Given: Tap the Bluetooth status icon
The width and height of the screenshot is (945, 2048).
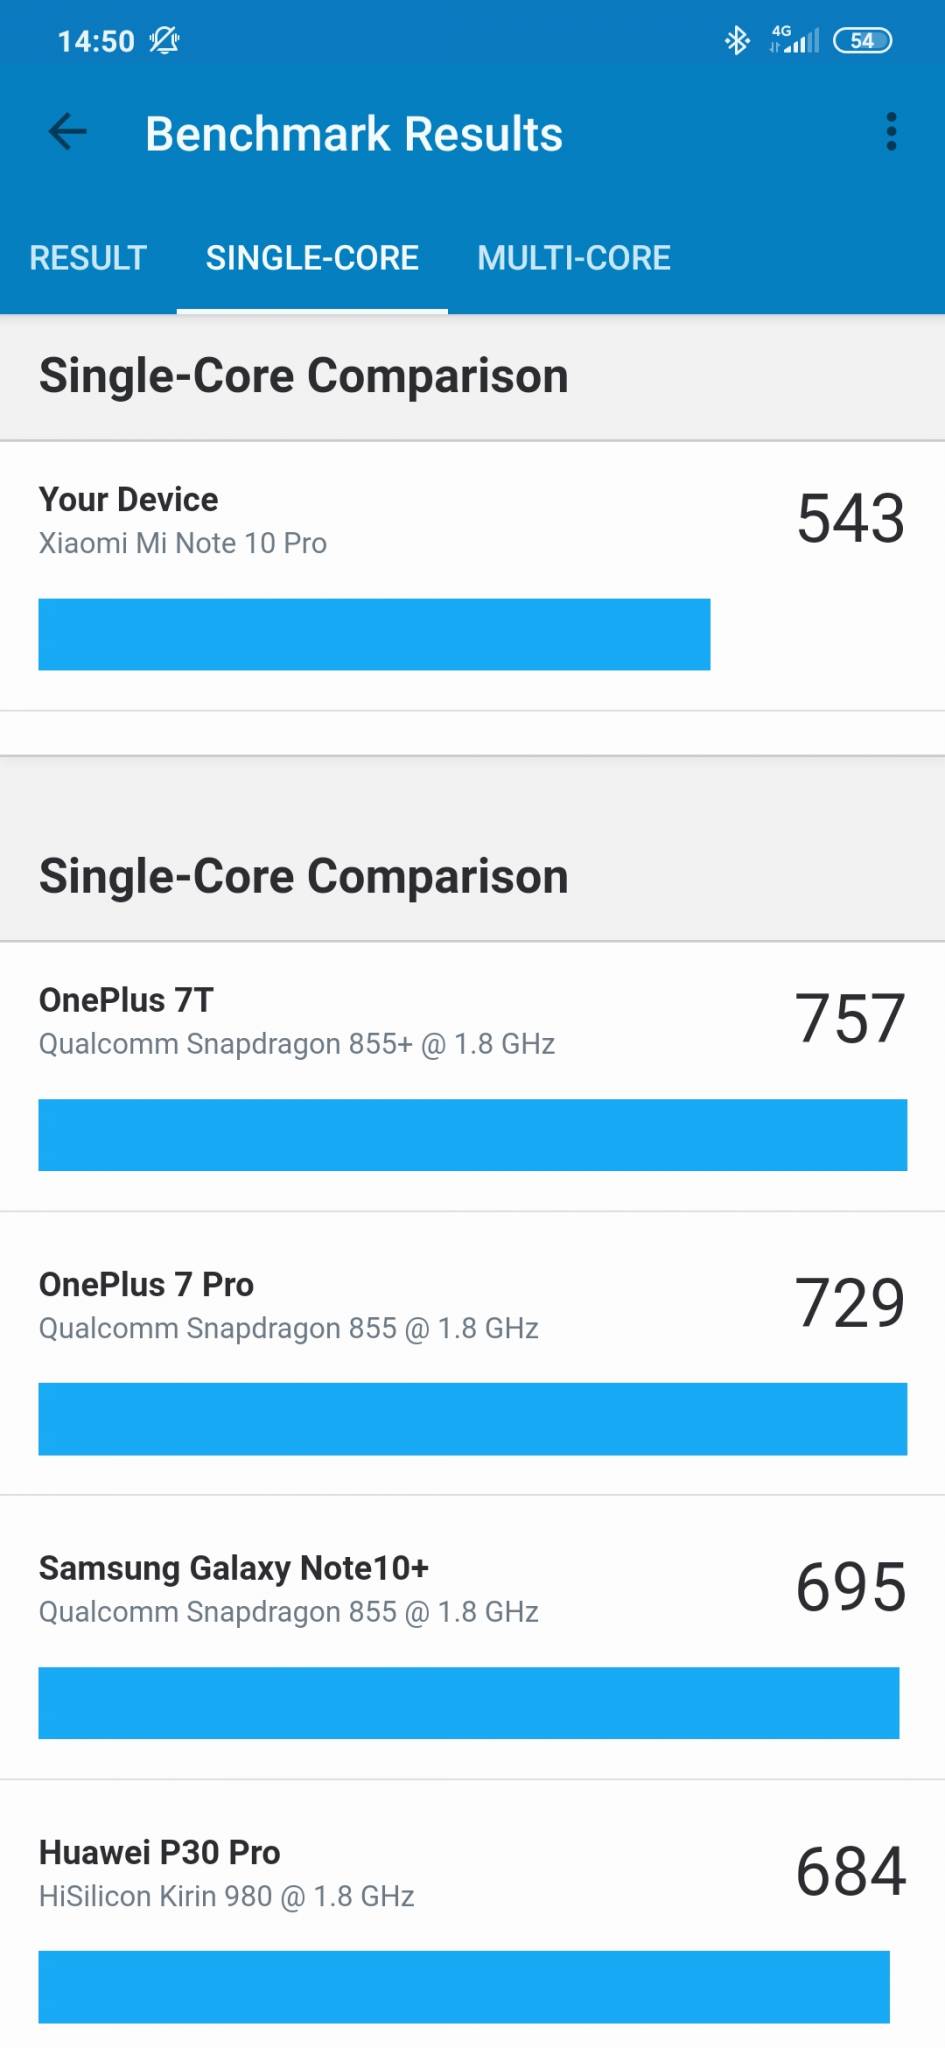Looking at the screenshot, I should (737, 40).
